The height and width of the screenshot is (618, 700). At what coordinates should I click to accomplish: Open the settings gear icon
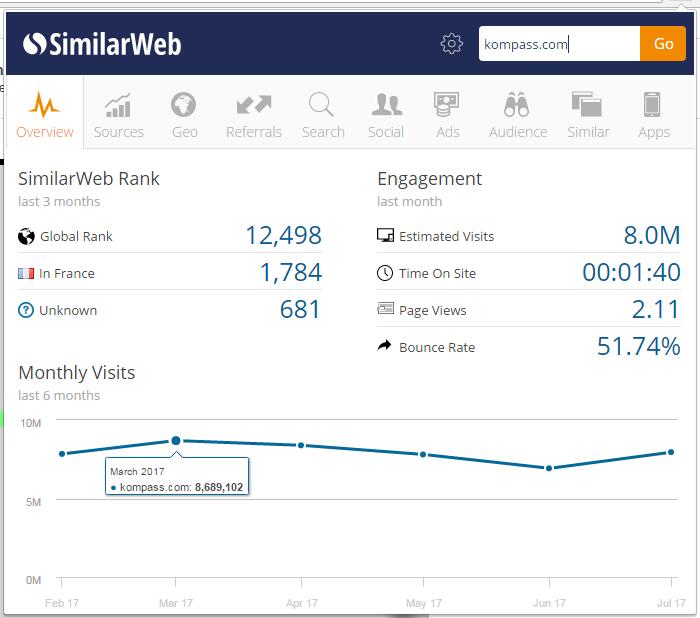(x=452, y=44)
